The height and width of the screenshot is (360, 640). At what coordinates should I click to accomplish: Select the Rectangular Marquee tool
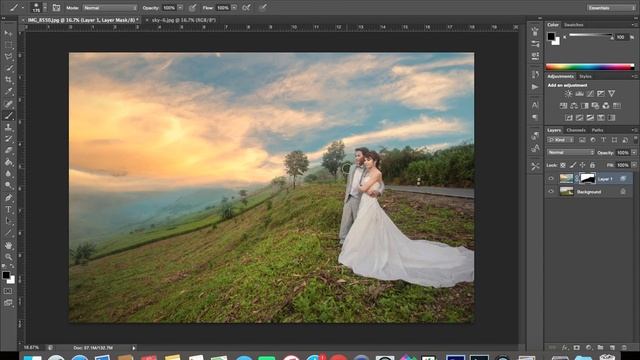[8, 45]
